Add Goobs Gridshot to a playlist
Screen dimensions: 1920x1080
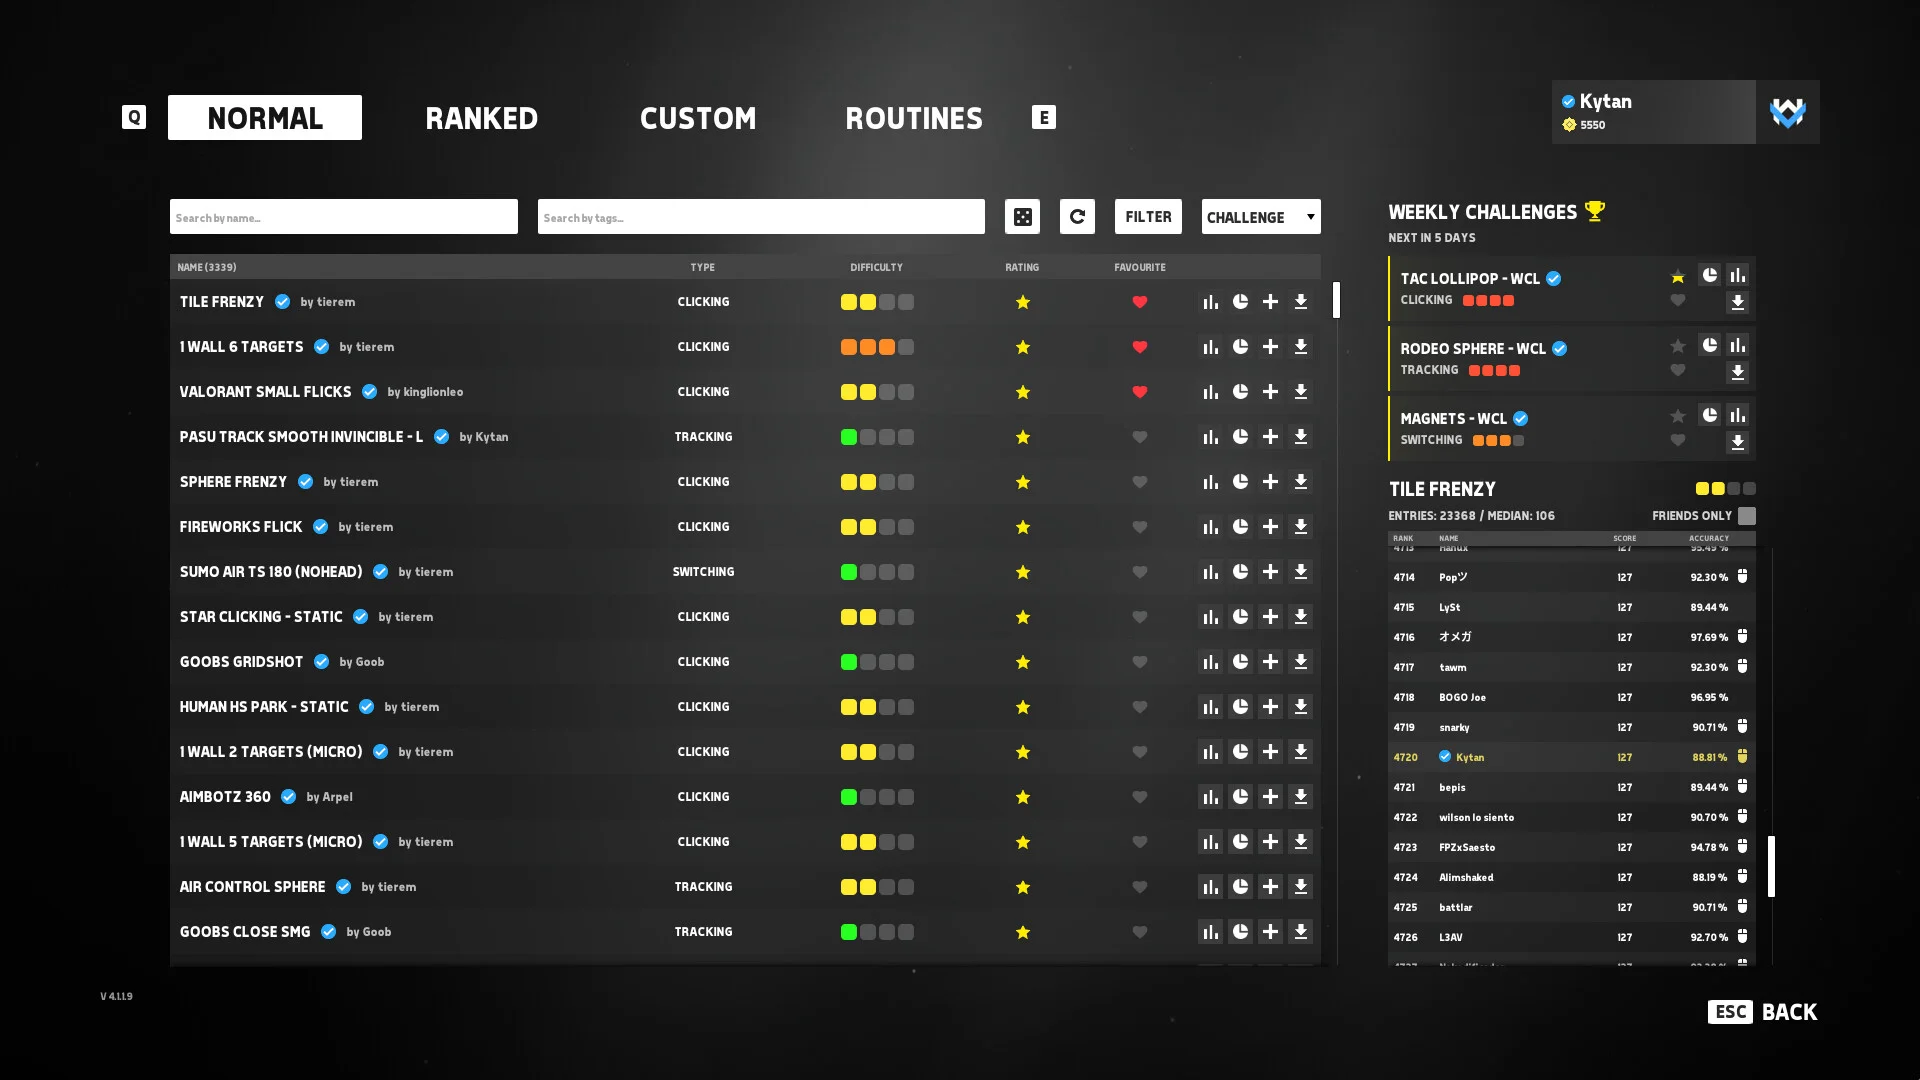[x=1271, y=661]
